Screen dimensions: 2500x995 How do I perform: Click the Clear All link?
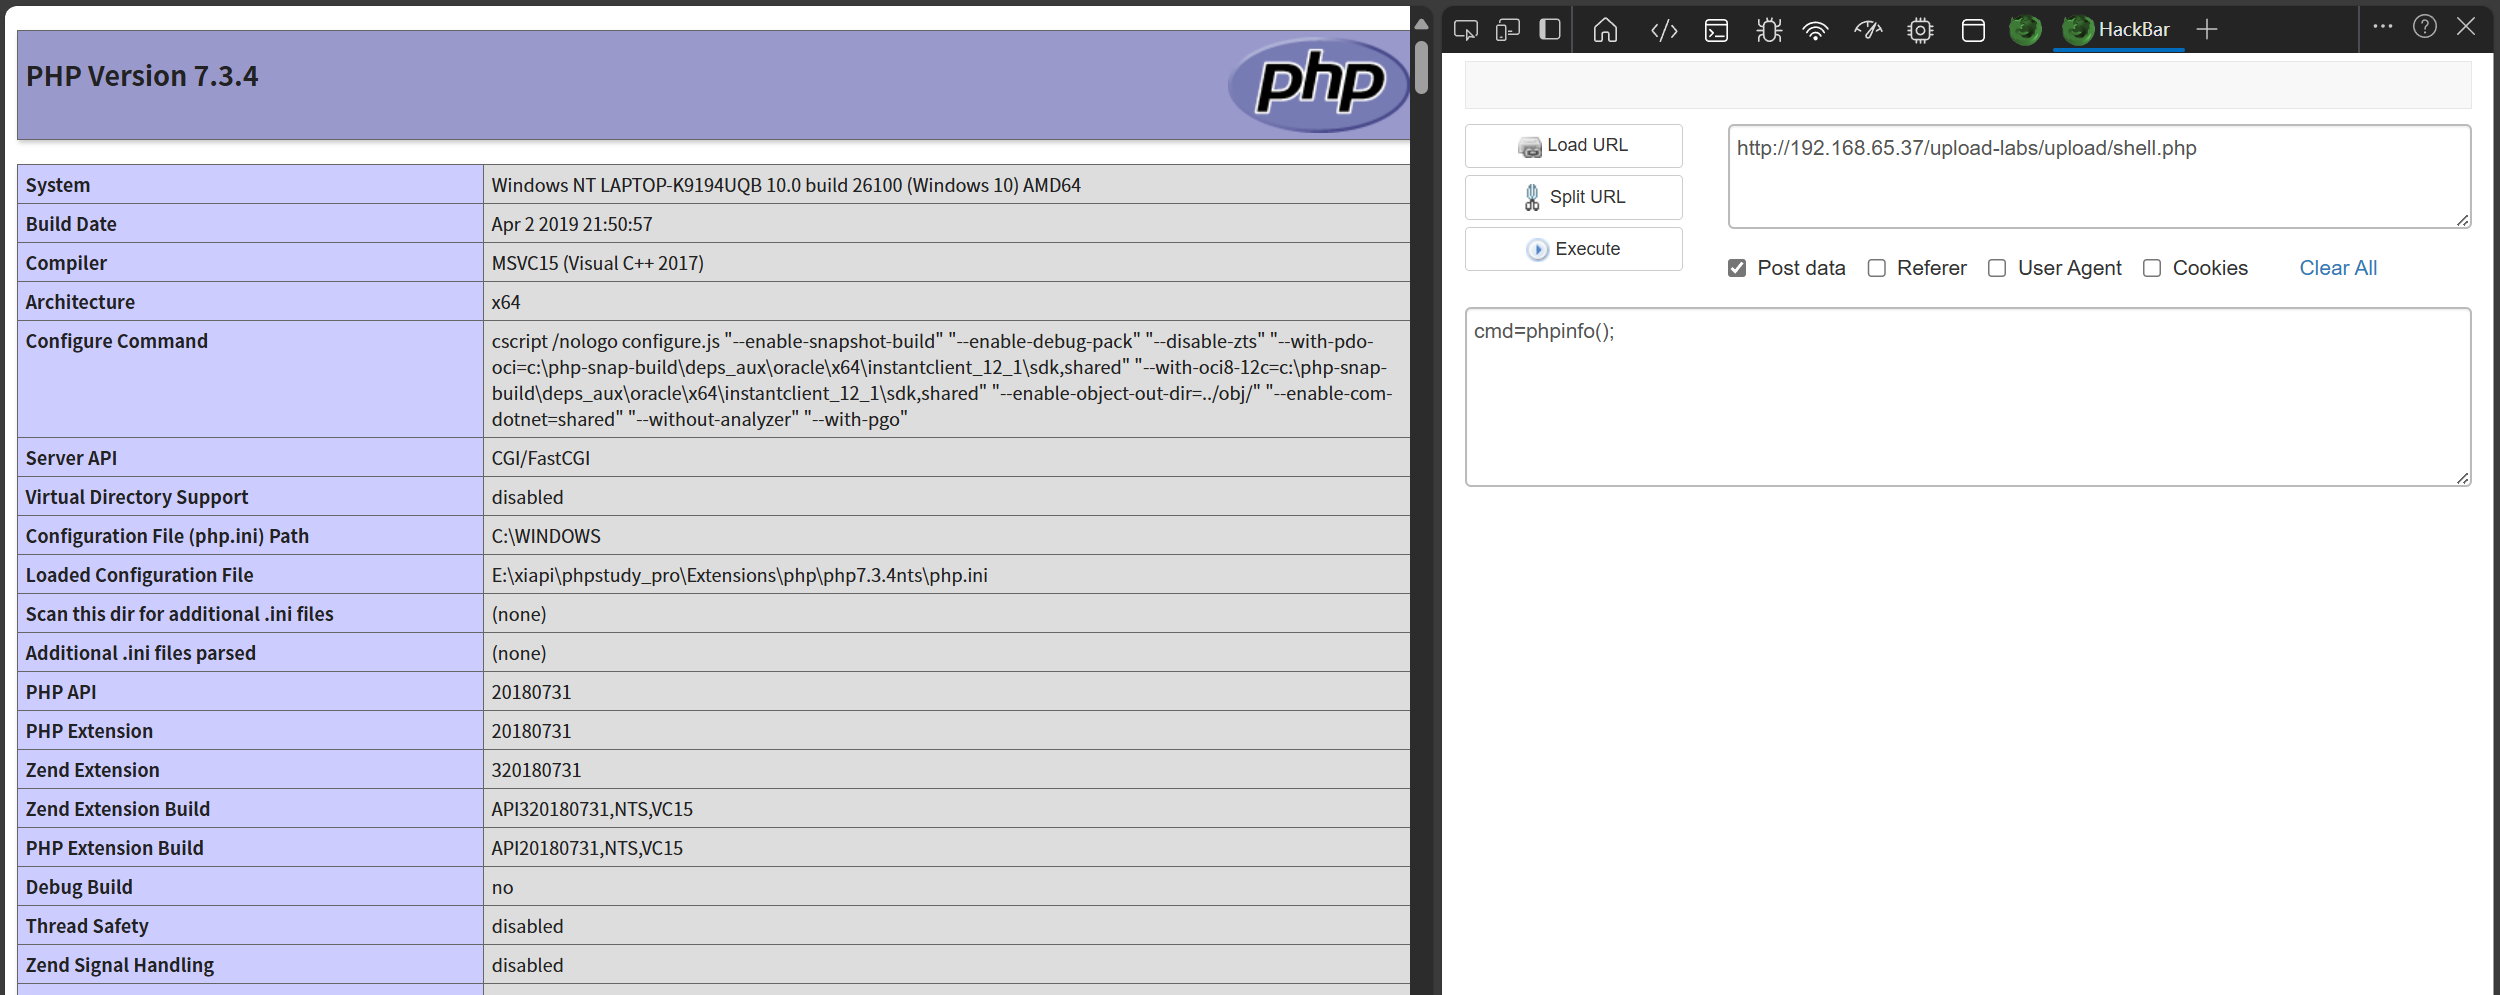pos(2338,268)
